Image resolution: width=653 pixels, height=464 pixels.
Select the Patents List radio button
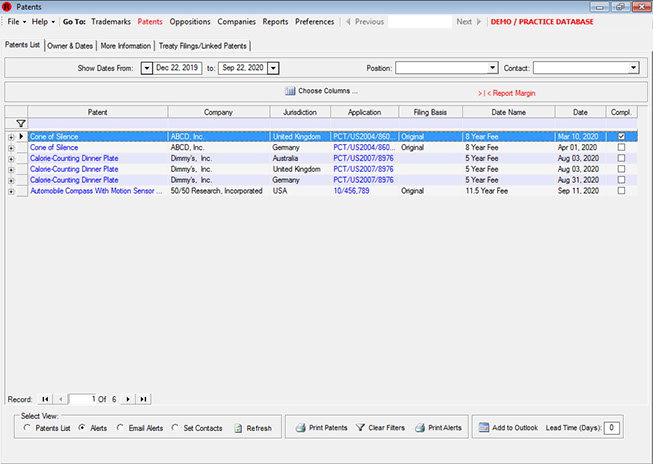pos(27,428)
